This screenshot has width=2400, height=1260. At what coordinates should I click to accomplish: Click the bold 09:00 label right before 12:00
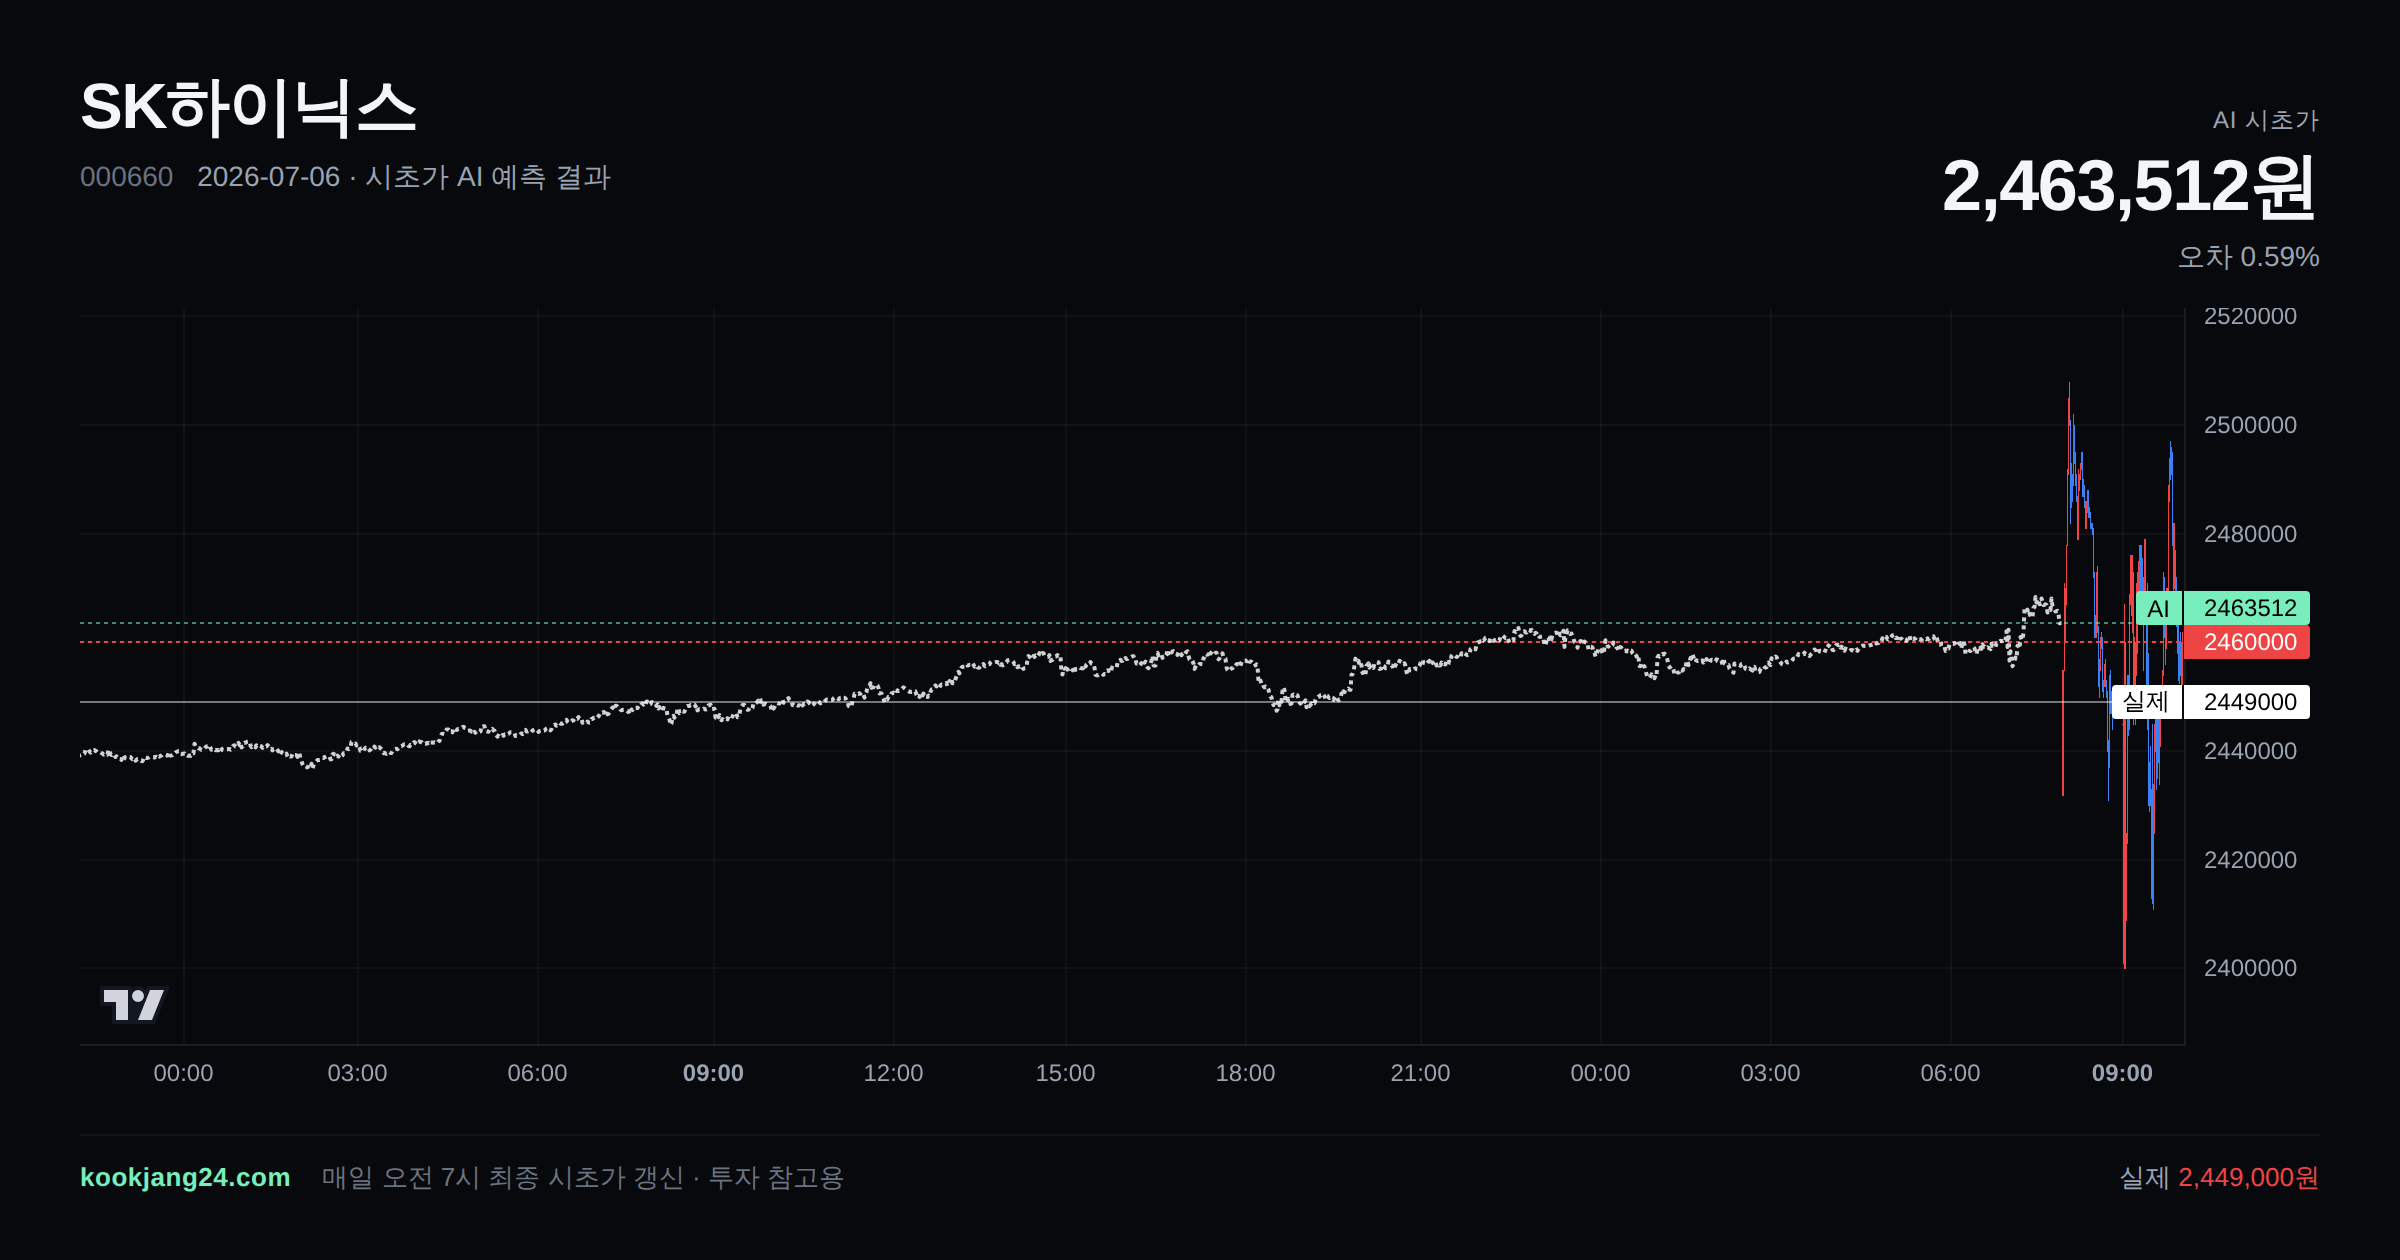tap(713, 1073)
